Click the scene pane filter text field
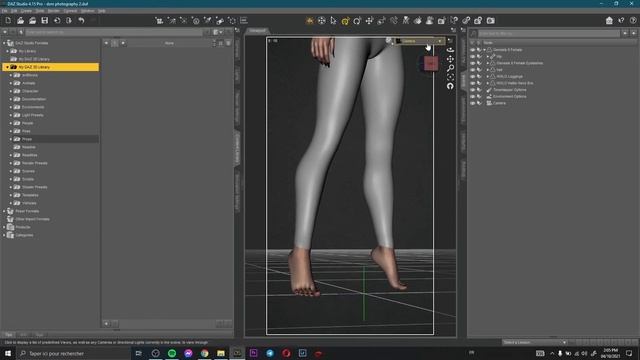Viewport: 640px width, 360px height. 549,33
